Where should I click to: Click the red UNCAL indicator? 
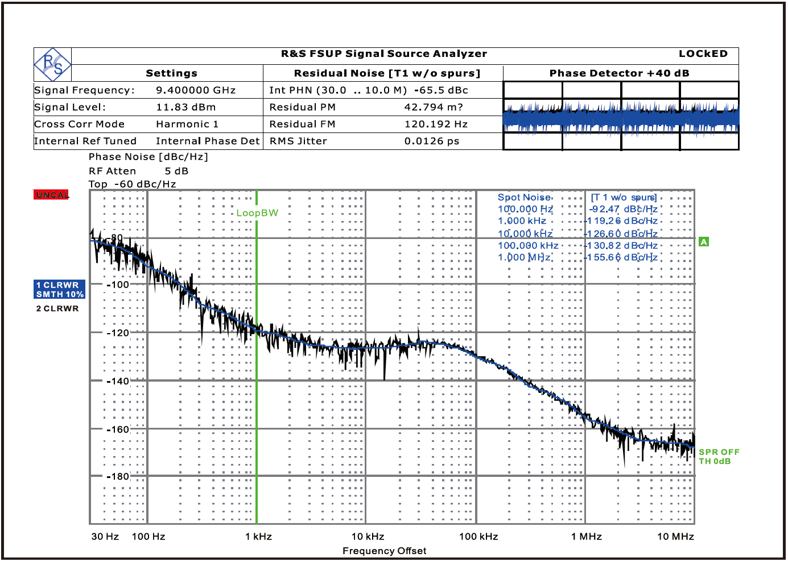pos(51,194)
